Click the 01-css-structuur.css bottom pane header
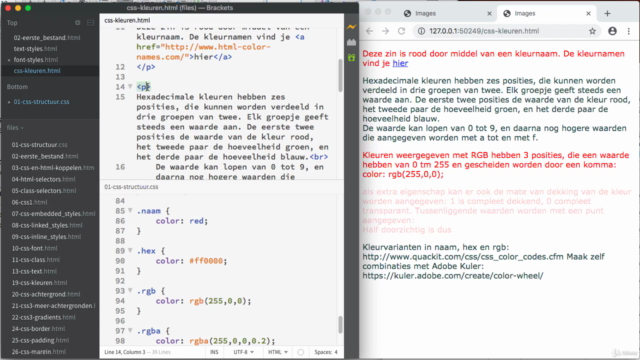Viewport: 640px width, 360px height. (131, 187)
